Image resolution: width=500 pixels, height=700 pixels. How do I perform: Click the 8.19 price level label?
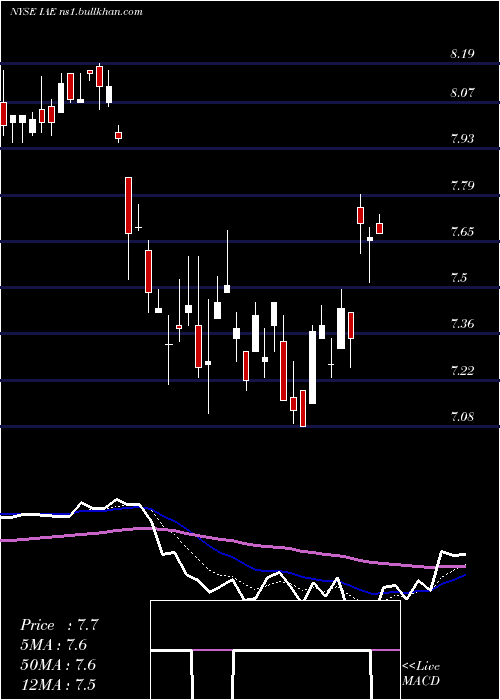pyautogui.click(x=462, y=54)
